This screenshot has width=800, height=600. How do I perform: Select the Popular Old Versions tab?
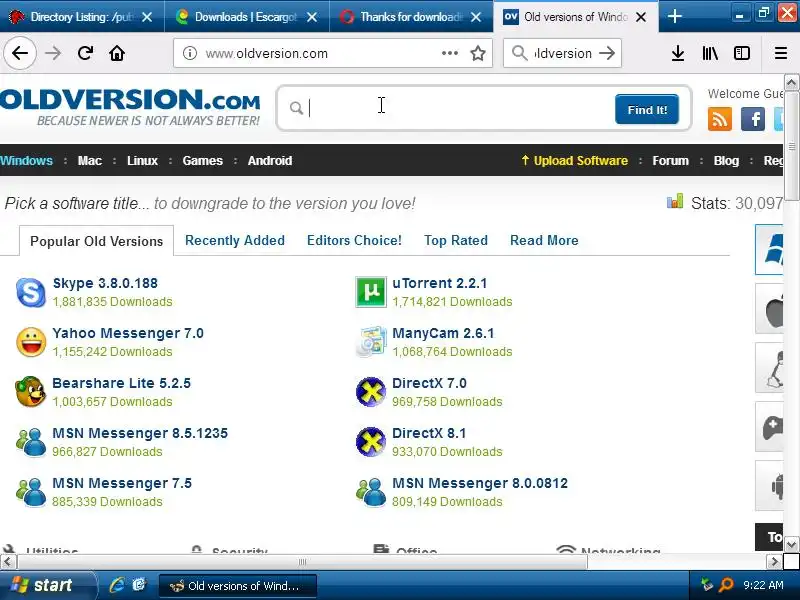coord(96,241)
